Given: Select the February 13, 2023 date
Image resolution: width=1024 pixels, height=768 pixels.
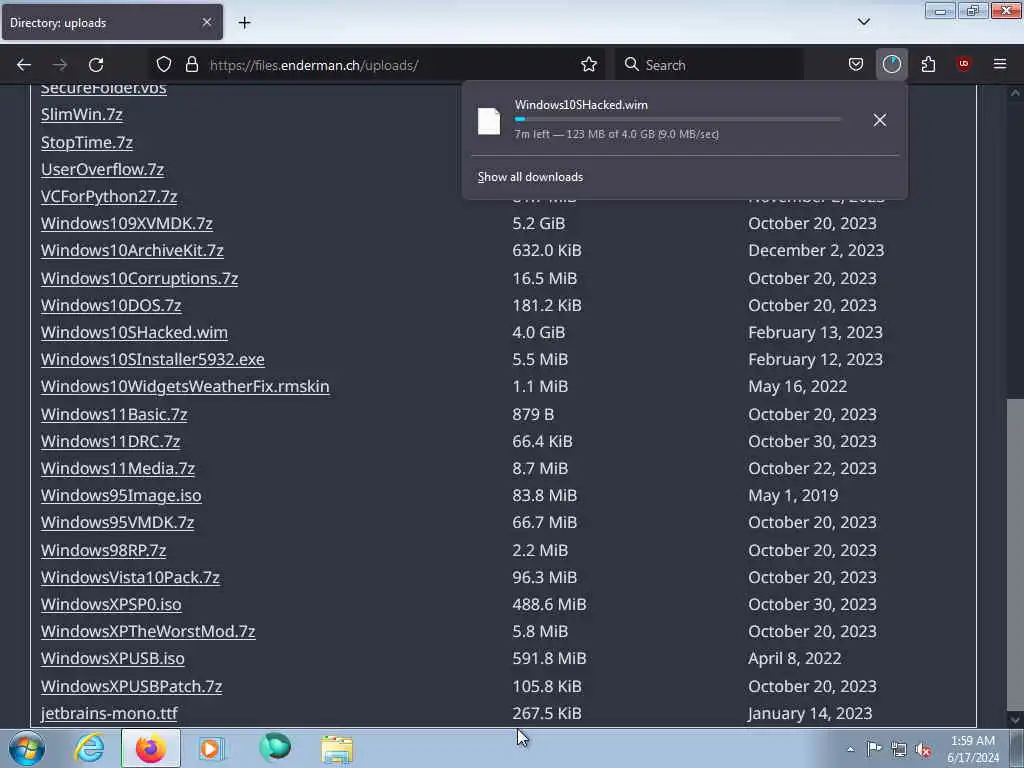Looking at the screenshot, I should point(815,332).
